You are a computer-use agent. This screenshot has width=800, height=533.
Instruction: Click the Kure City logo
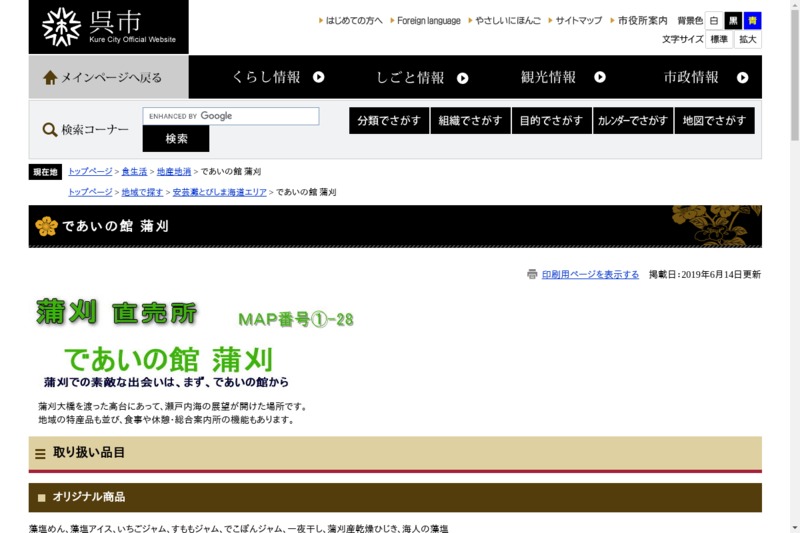(x=108, y=27)
